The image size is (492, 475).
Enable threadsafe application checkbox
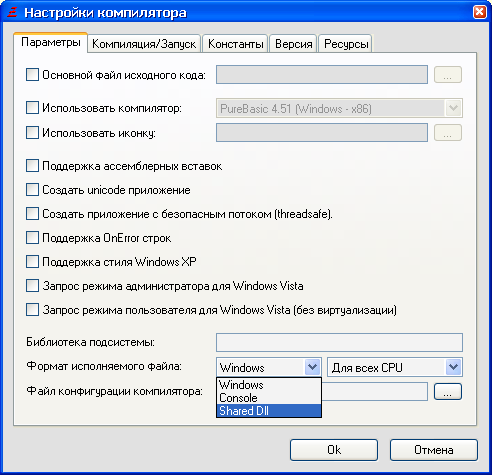click(x=32, y=214)
